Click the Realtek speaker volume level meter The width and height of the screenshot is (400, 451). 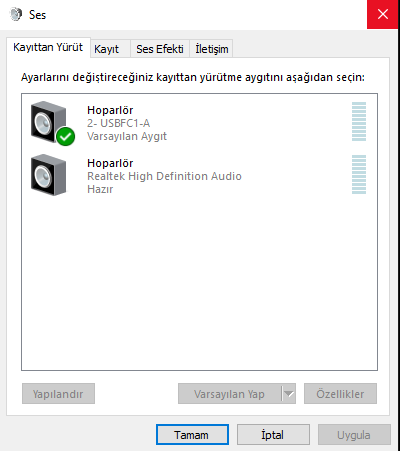point(359,174)
